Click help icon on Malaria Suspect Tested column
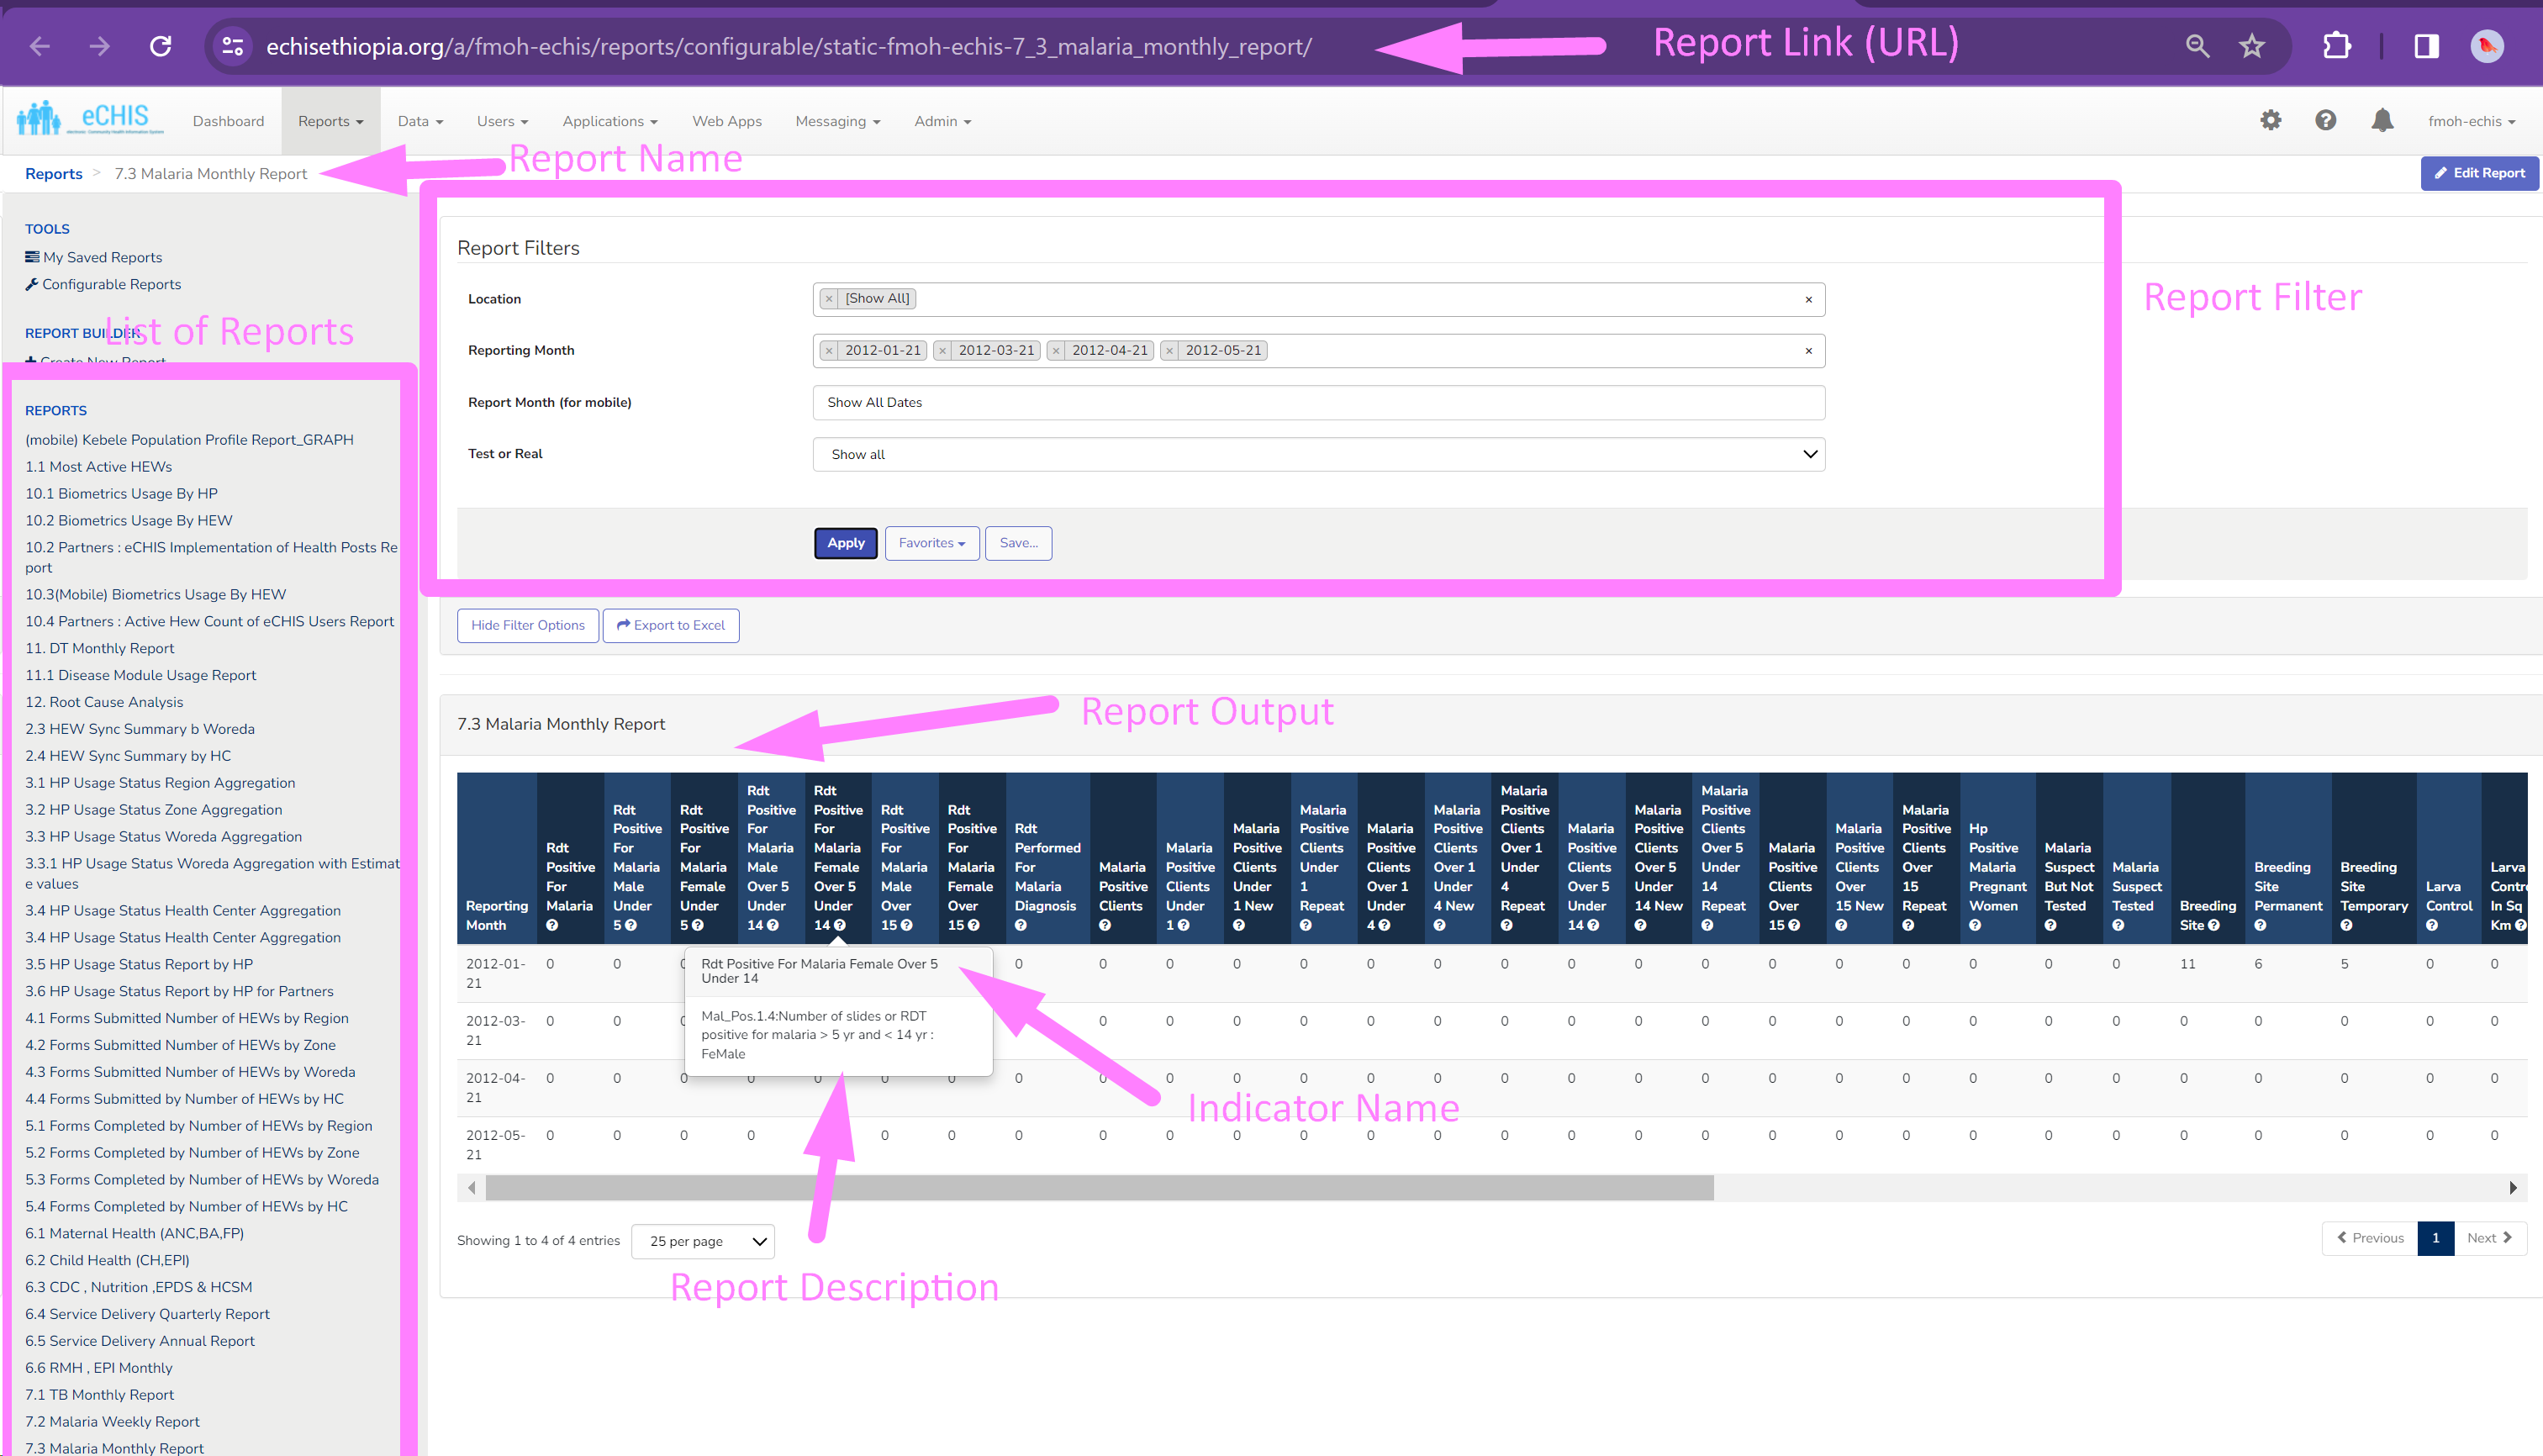The image size is (2543, 1456). pyautogui.click(x=2118, y=925)
